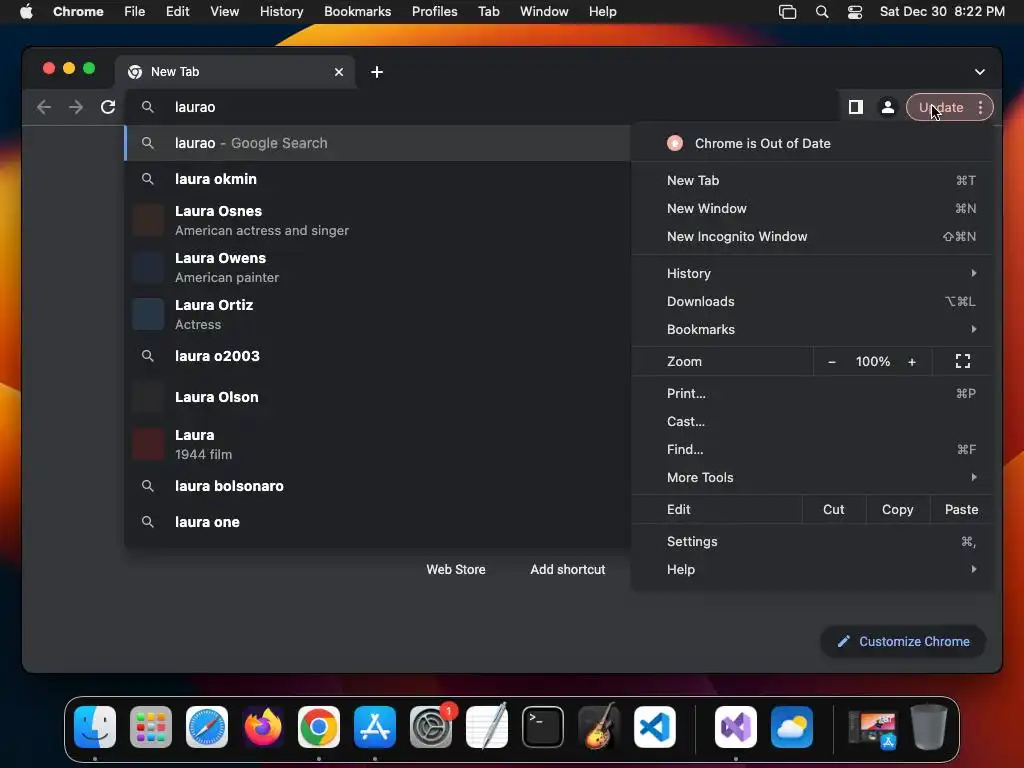The height and width of the screenshot is (768, 1024).
Task: Click Paste in the Edit row
Action: click(x=961, y=509)
